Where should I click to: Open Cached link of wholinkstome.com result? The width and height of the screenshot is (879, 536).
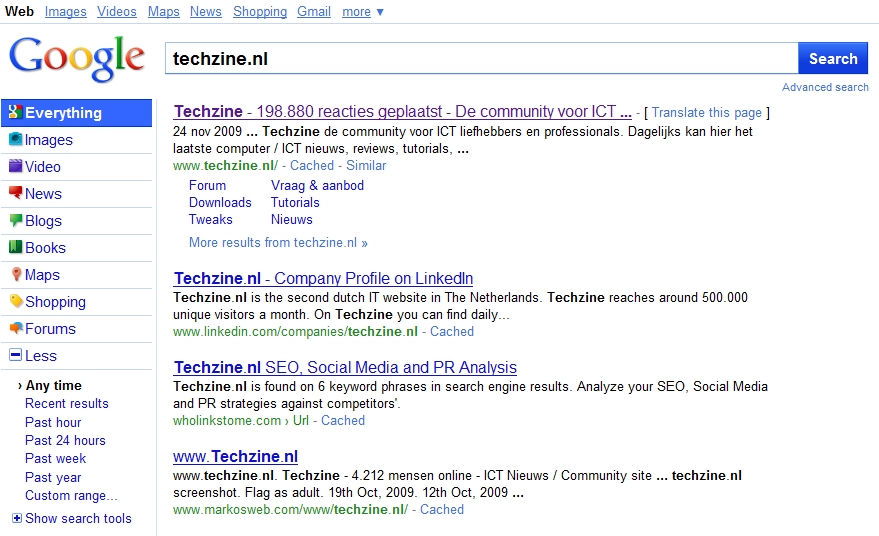pyautogui.click(x=343, y=421)
